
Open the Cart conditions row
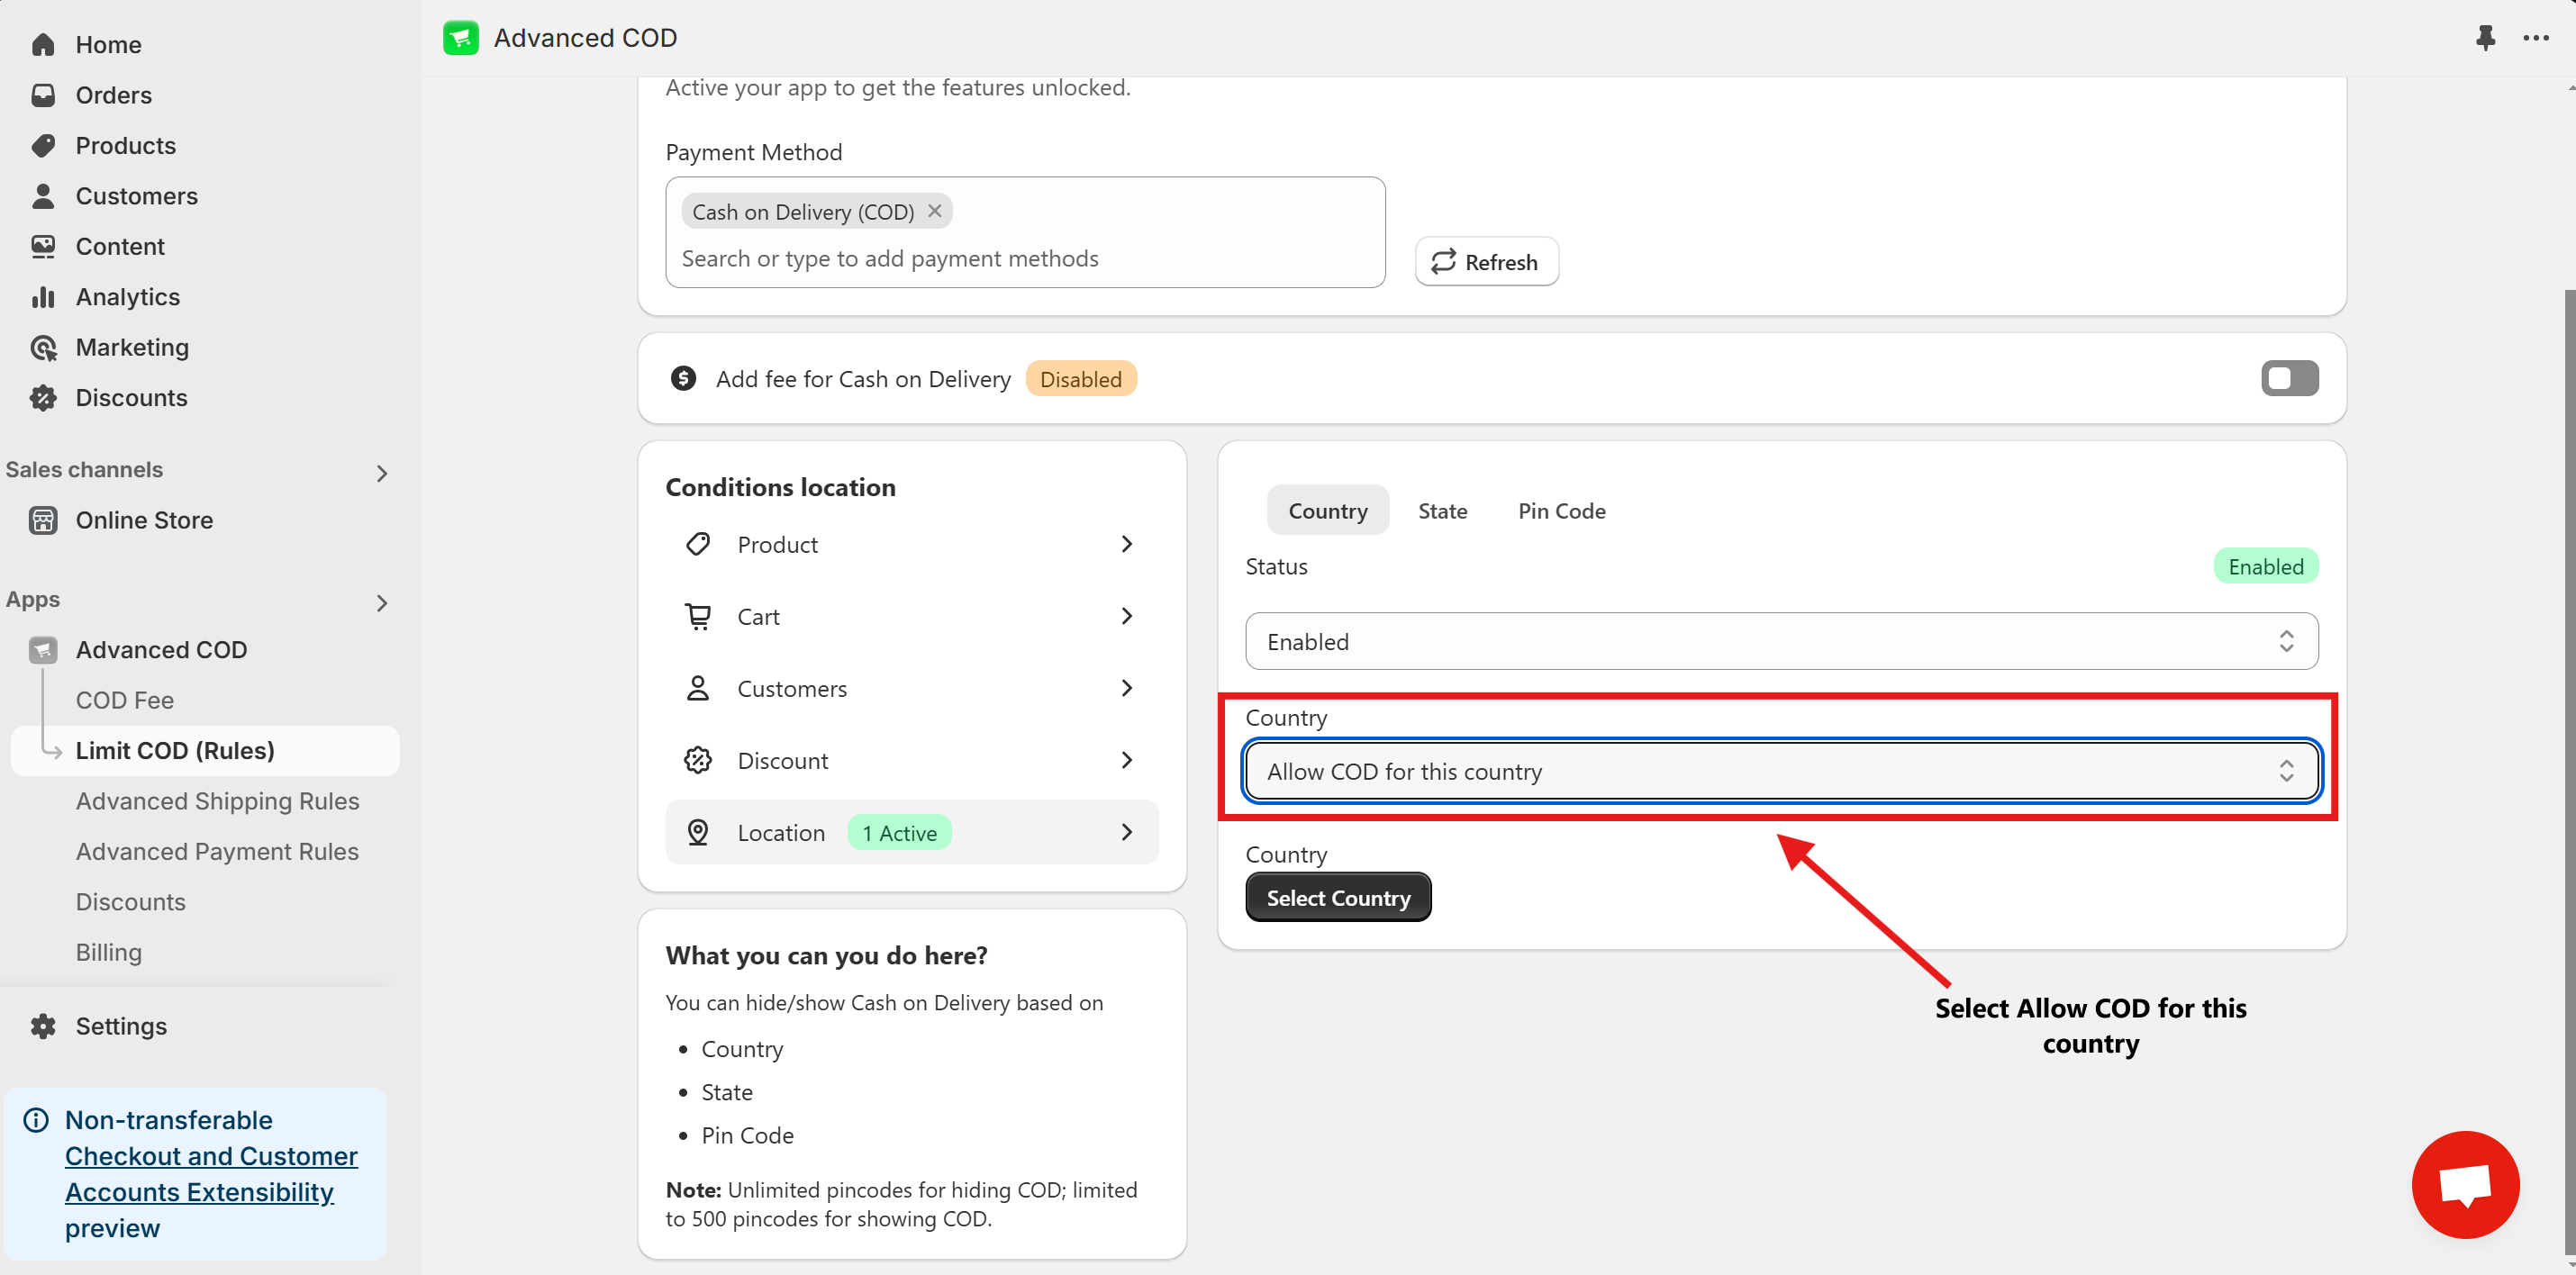tap(910, 617)
